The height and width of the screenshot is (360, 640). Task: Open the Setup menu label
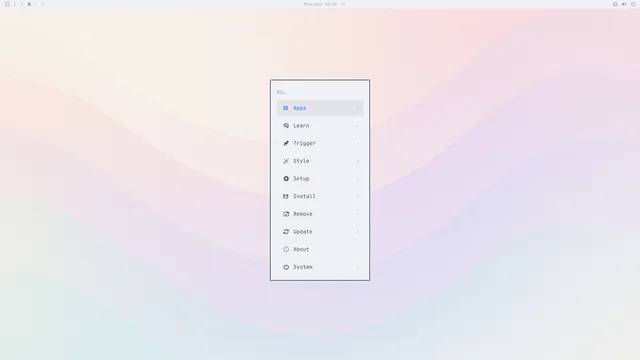[301, 179]
